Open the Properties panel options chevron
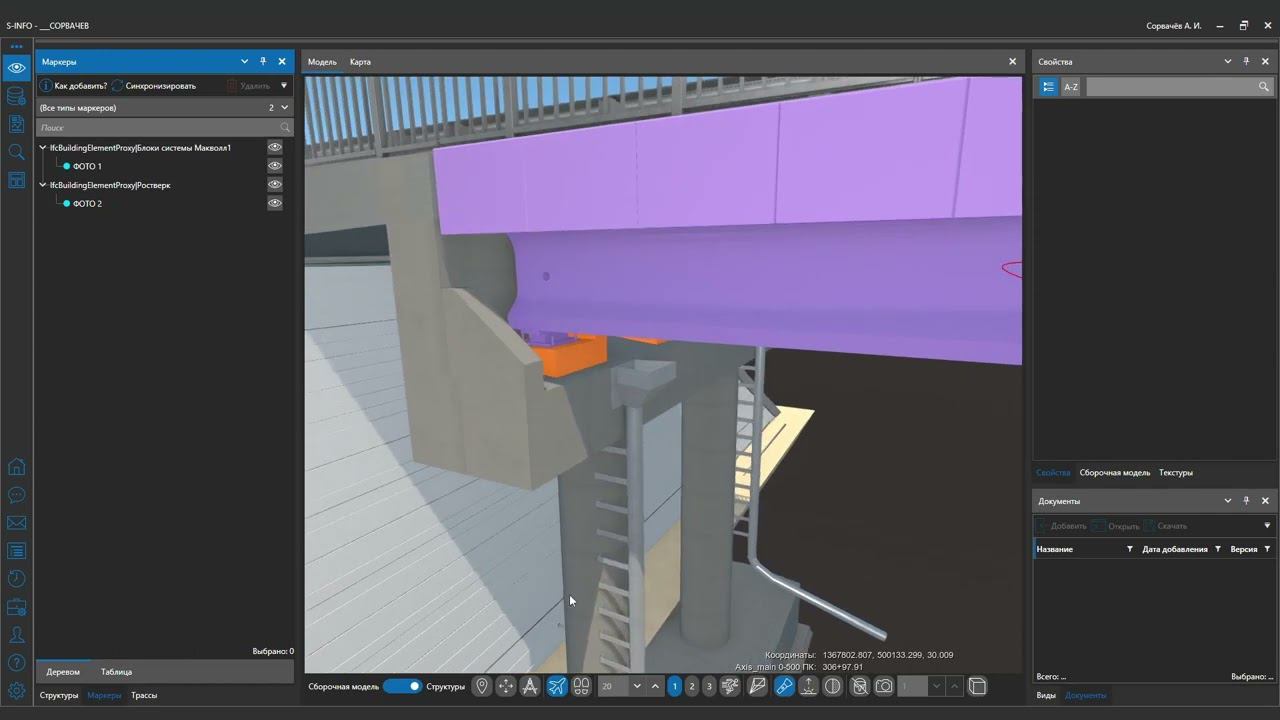1280x720 pixels. [1227, 61]
